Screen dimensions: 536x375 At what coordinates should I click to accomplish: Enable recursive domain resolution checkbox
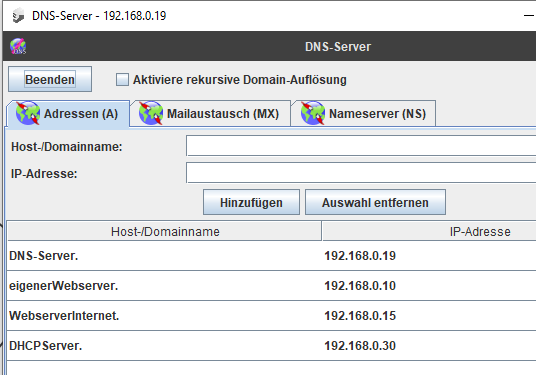(x=122, y=80)
